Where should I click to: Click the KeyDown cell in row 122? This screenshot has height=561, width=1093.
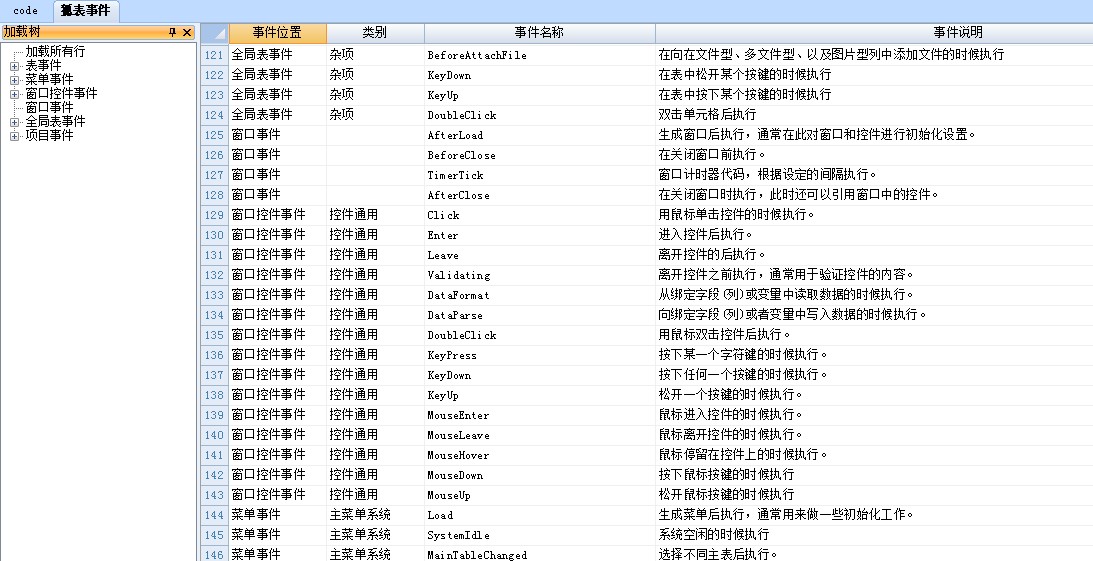[540, 75]
